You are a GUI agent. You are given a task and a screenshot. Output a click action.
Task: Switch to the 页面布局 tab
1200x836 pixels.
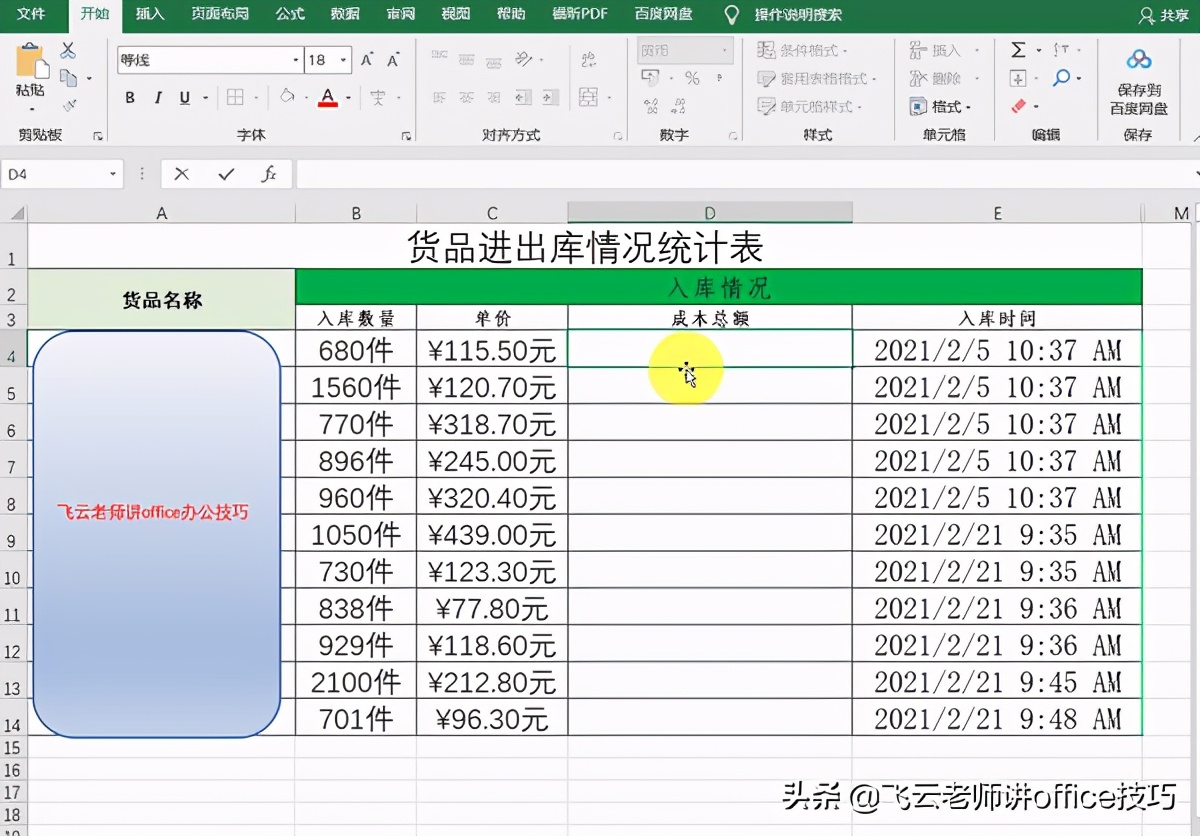pyautogui.click(x=220, y=15)
